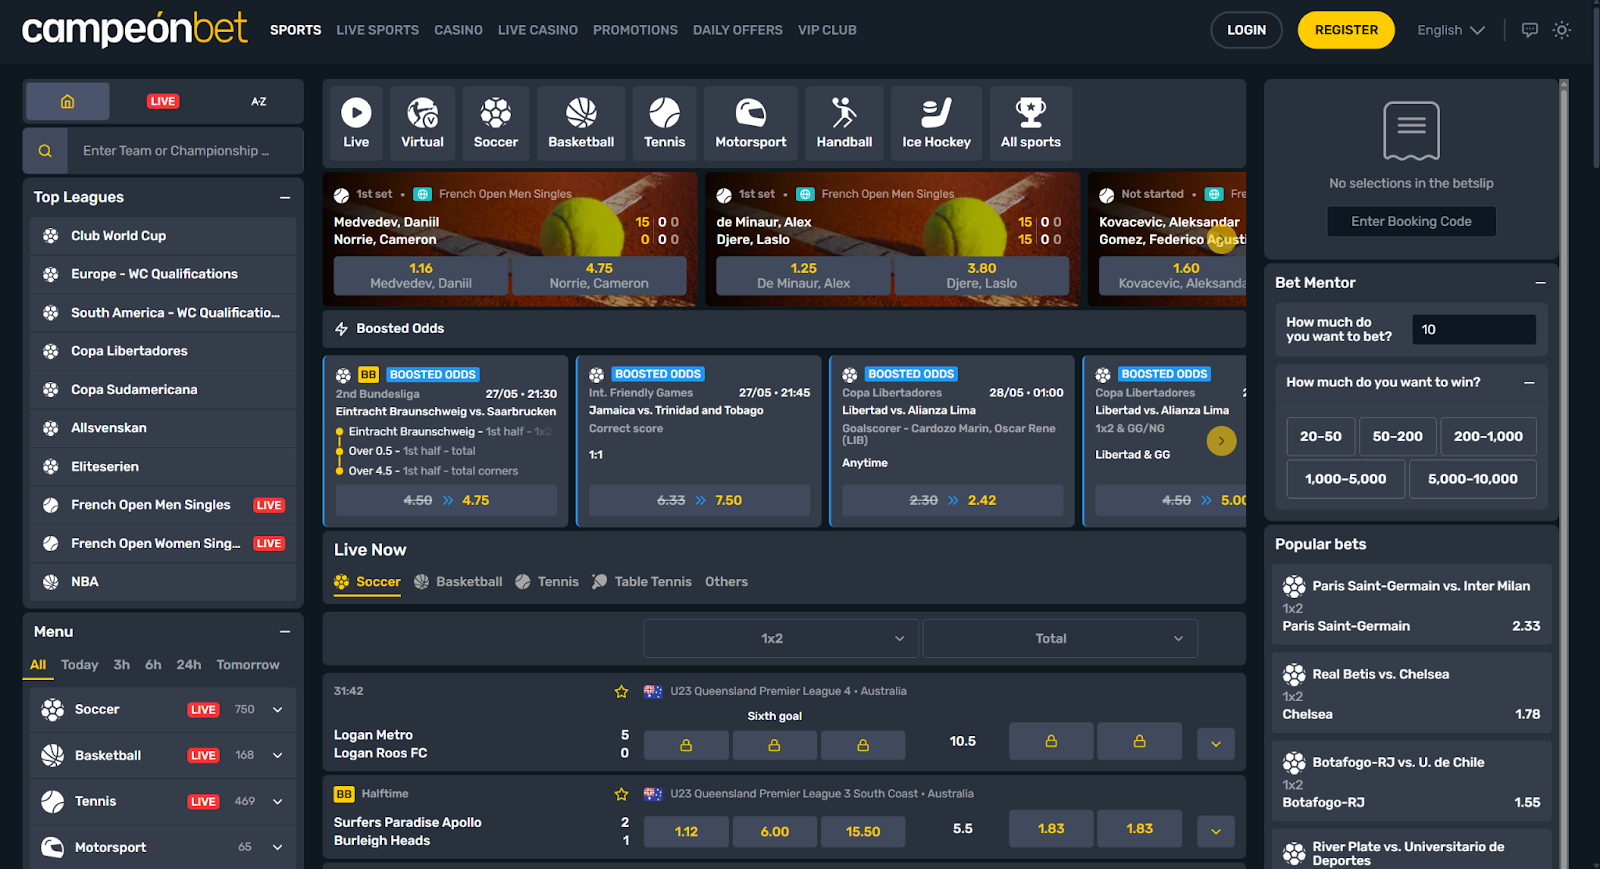Image resolution: width=1600 pixels, height=869 pixels.
Task: Bet on Medvedev, Daniil at 1.16
Action: tap(421, 276)
